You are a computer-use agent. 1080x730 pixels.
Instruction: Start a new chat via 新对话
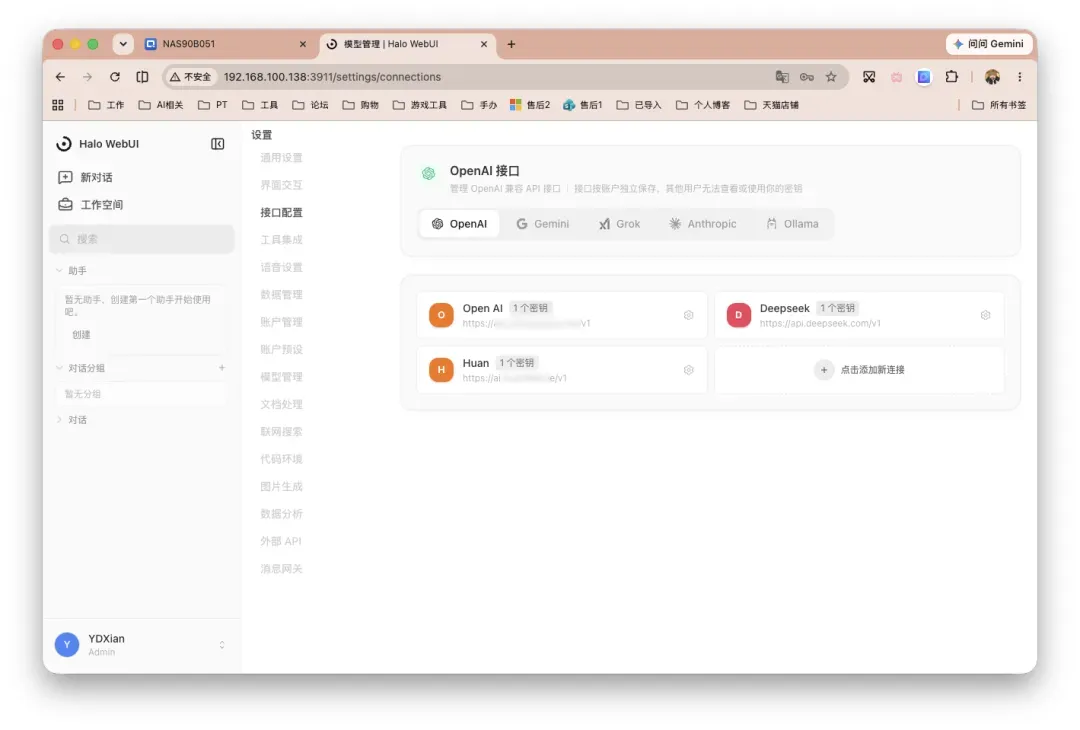(x=85, y=177)
